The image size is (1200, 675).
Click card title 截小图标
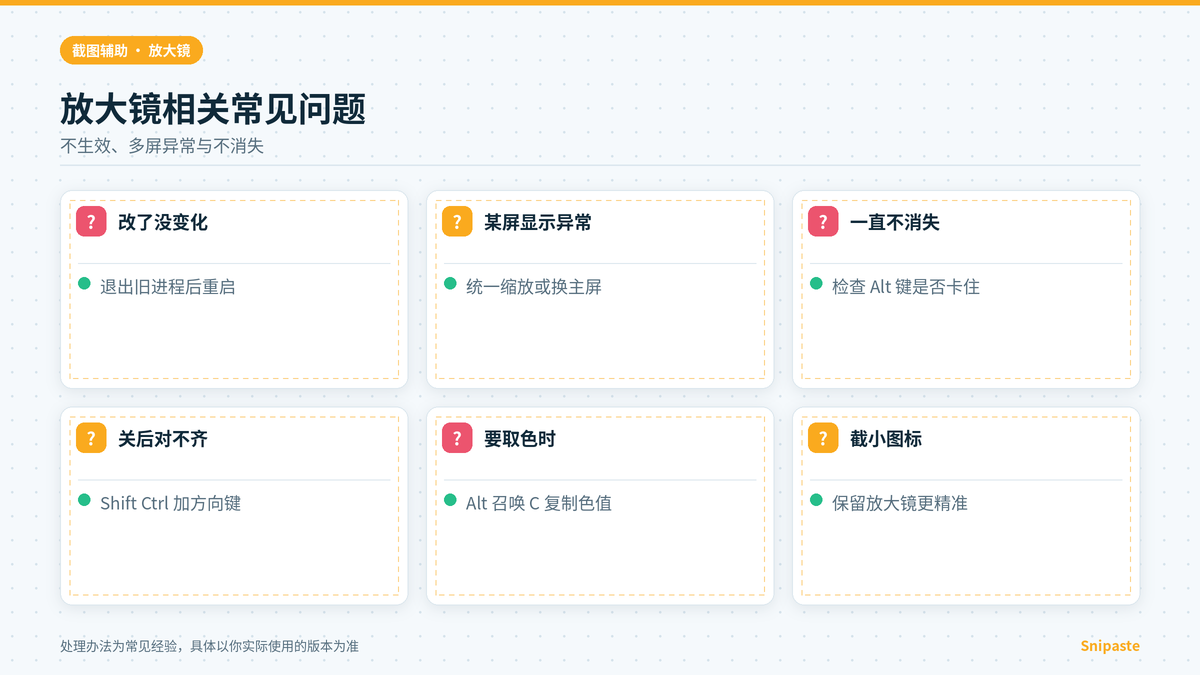point(886,438)
